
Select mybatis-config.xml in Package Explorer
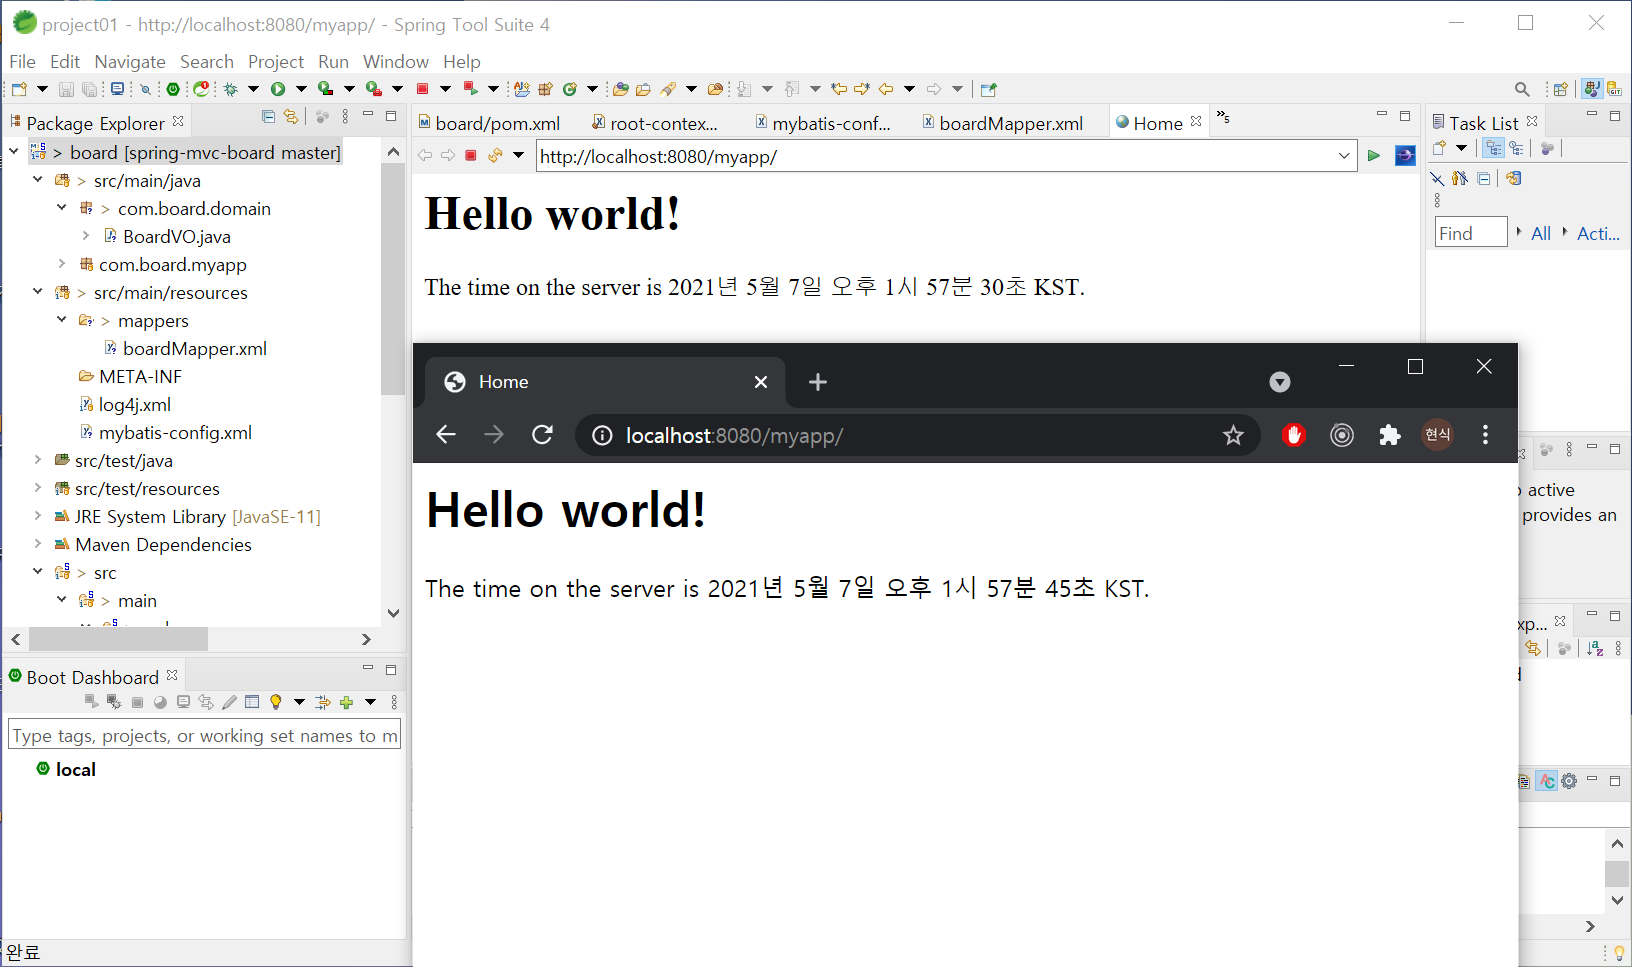tap(175, 432)
